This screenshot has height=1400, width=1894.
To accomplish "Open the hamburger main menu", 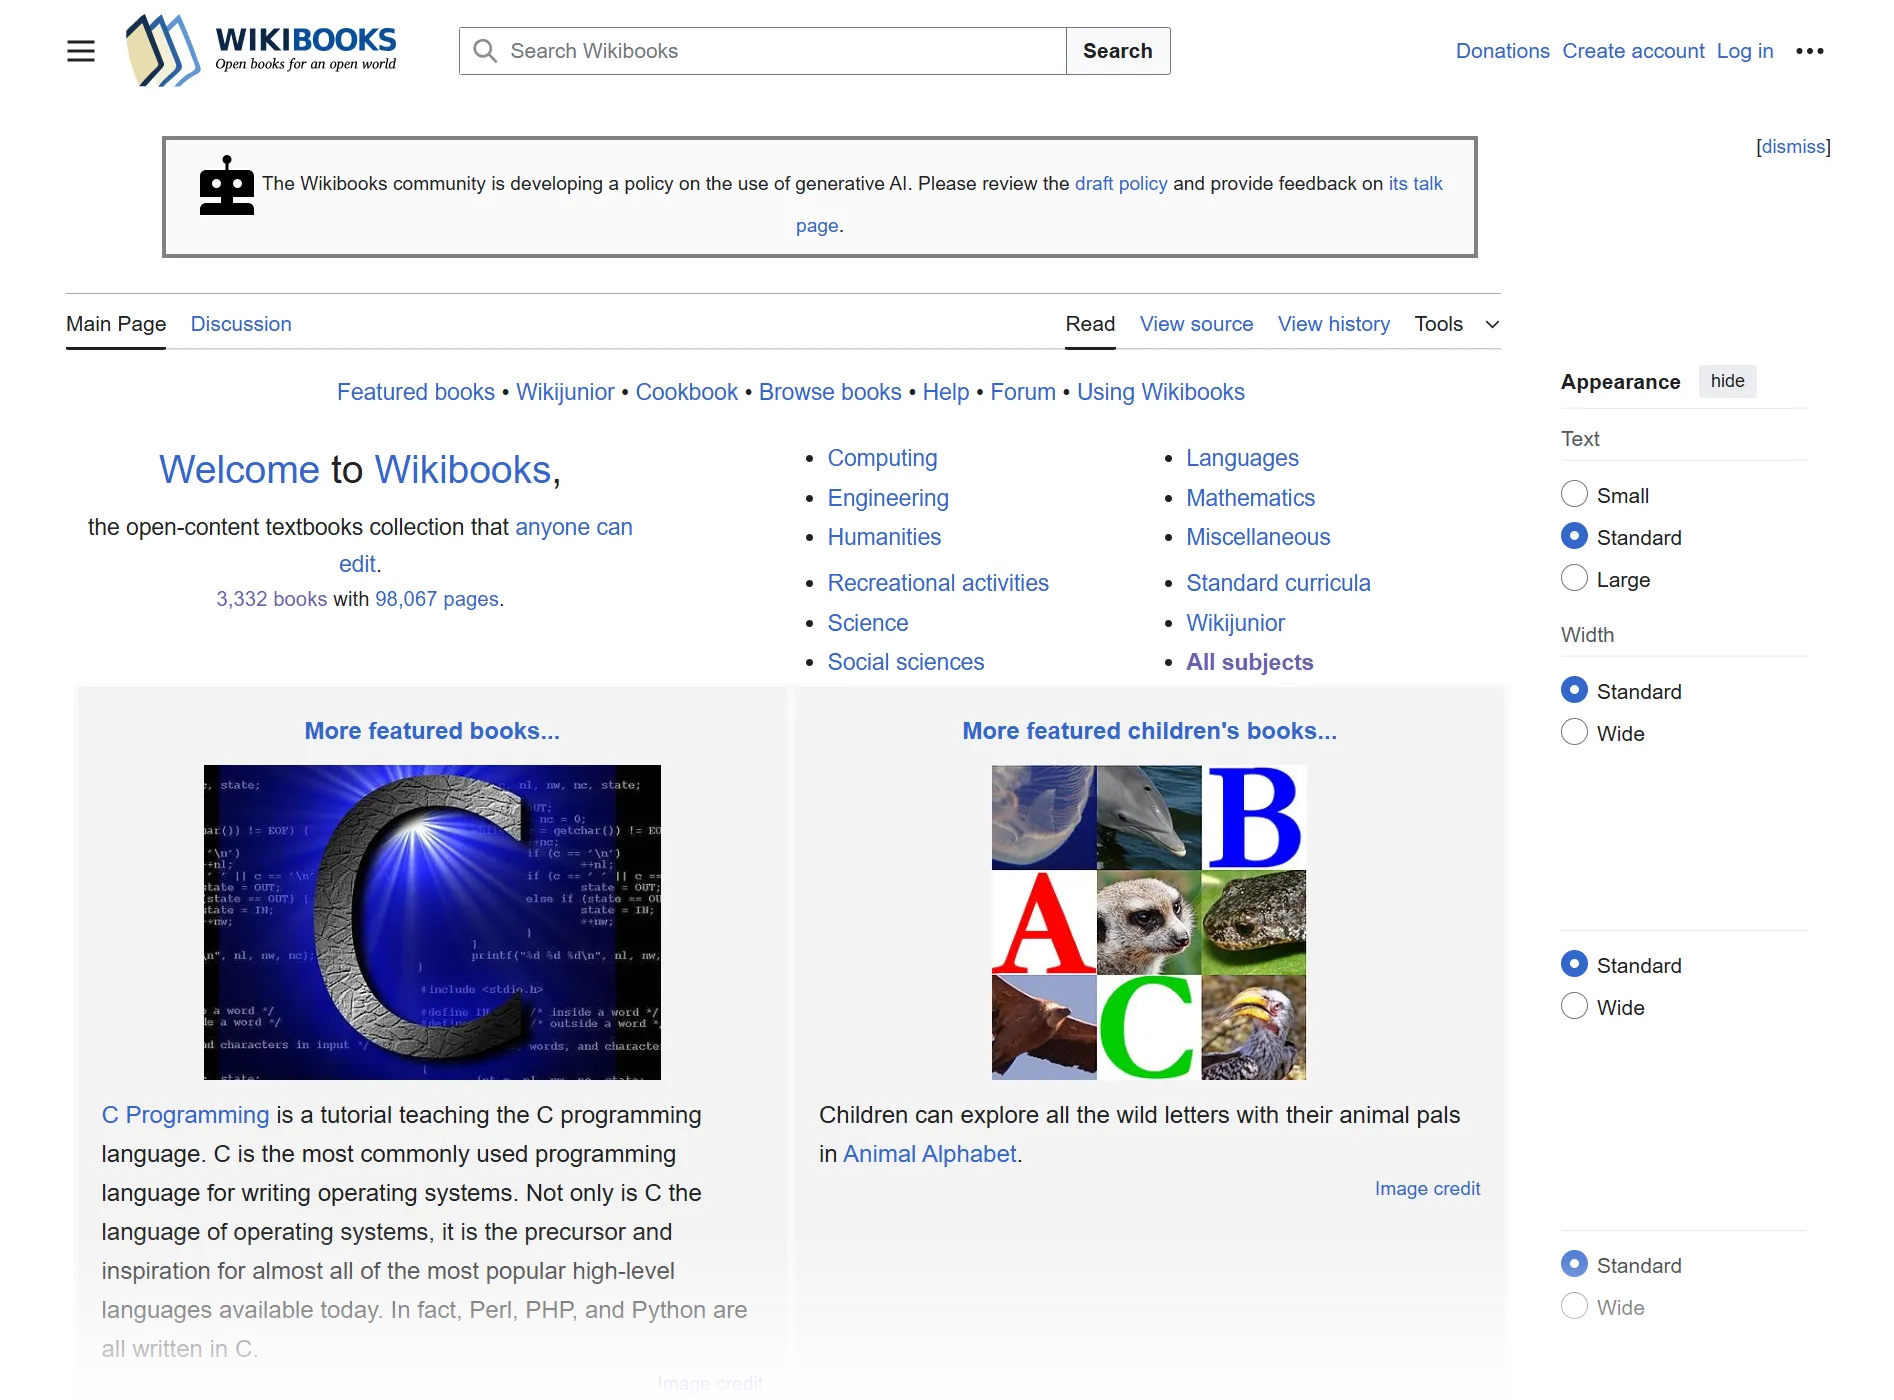I will click(x=80, y=50).
